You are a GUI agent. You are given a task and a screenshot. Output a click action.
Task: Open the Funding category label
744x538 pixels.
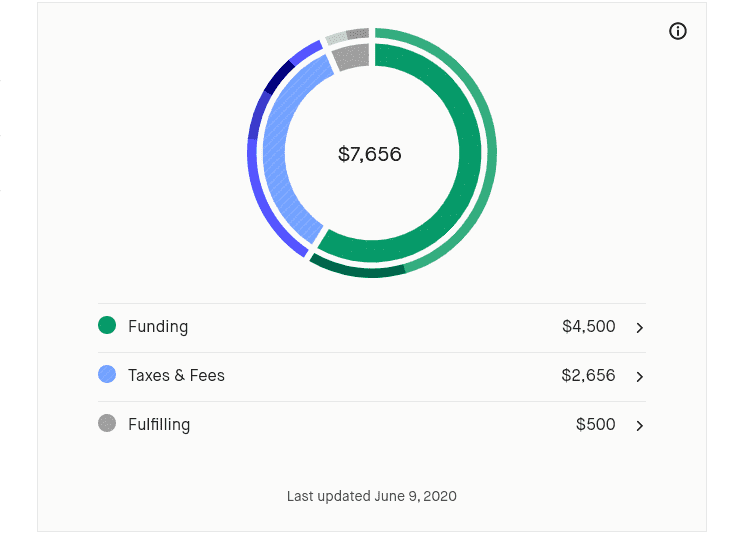[158, 327]
